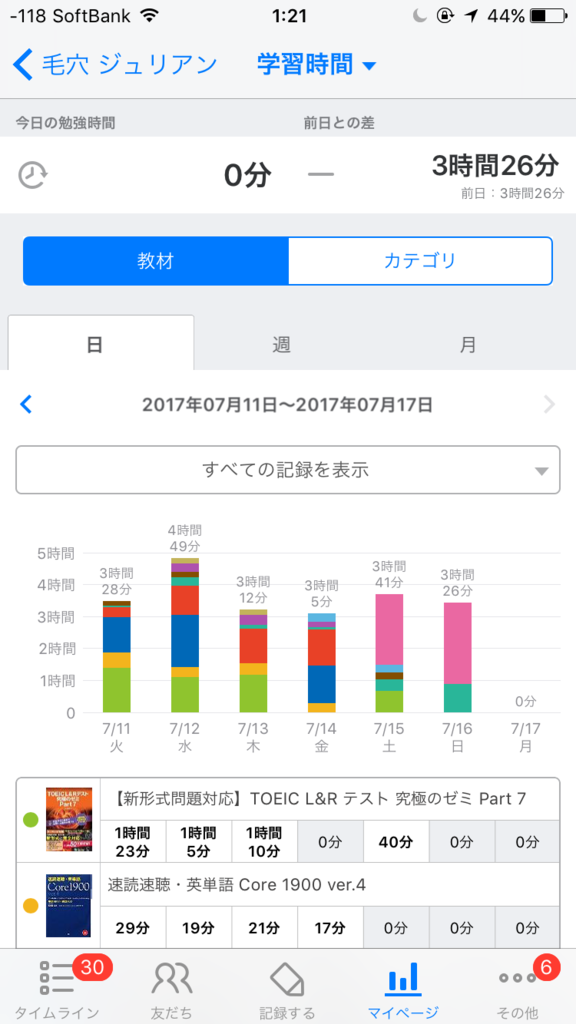Viewport: 576px width, 1024px height.
Task: Open the すべての記録を表示 dropdown
Action: 288,470
